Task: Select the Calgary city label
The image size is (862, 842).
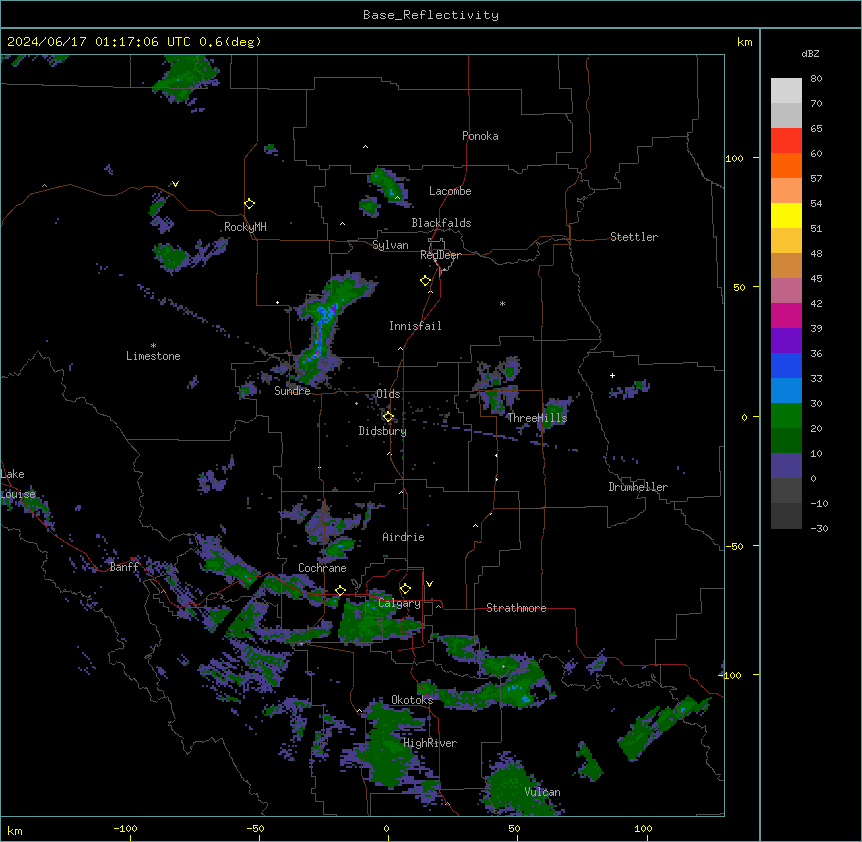Action: [399, 603]
